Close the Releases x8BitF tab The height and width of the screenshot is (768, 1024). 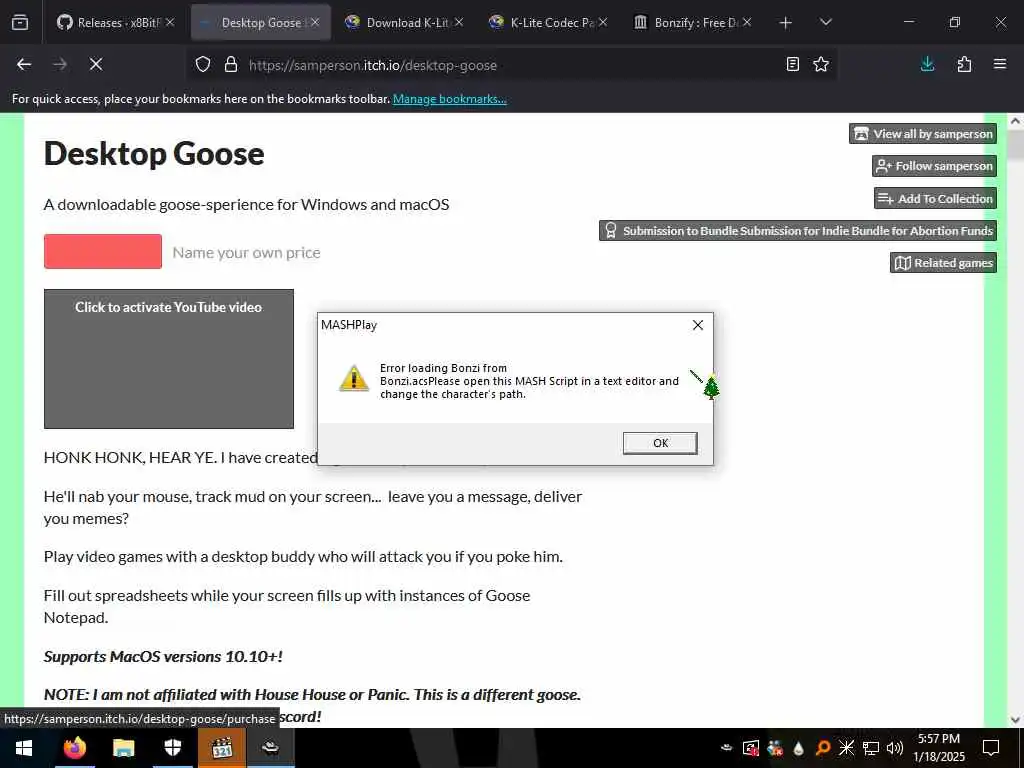pyautogui.click(x=170, y=22)
